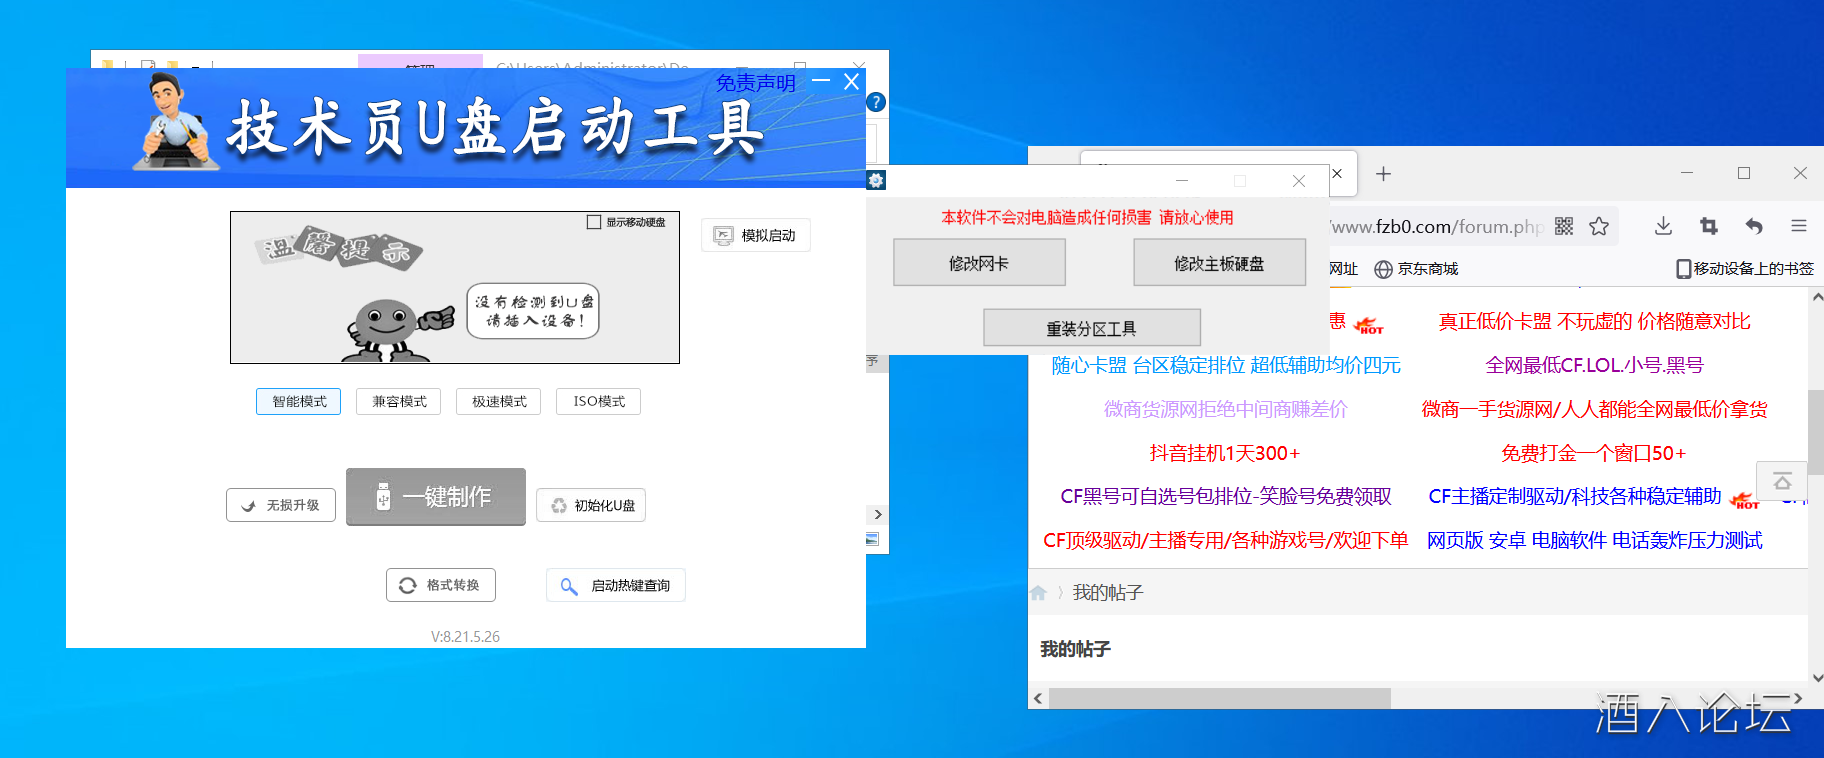
Task: Open link CF顶级驱动/主播专用
Action: point(1226,540)
